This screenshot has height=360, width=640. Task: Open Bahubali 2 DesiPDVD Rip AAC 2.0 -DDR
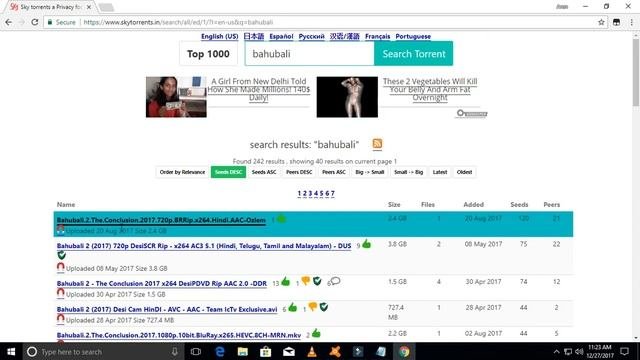click(162, 283)
